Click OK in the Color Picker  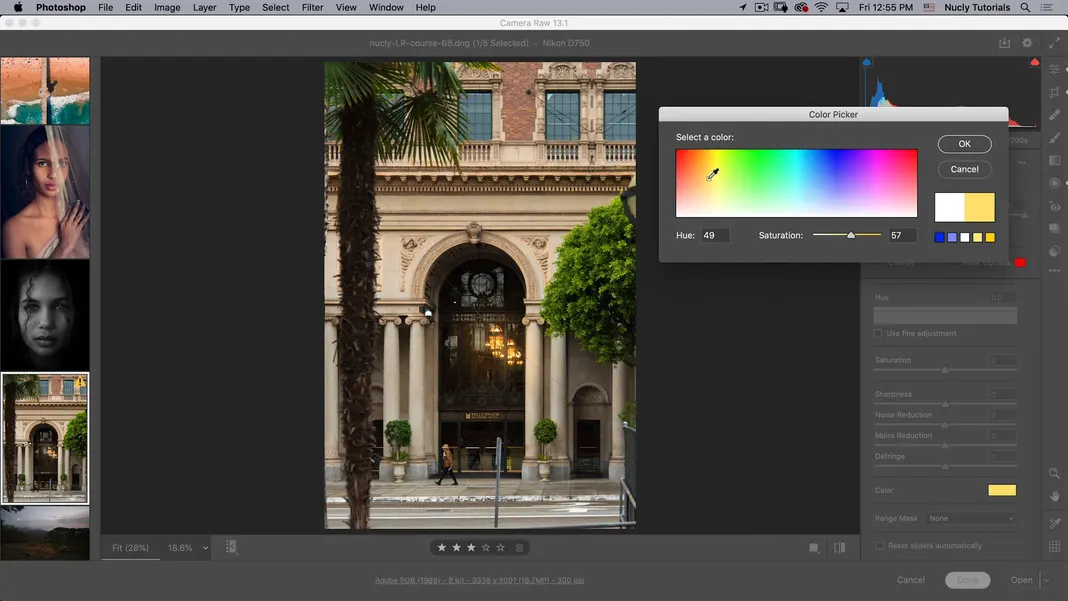[964, 144]
